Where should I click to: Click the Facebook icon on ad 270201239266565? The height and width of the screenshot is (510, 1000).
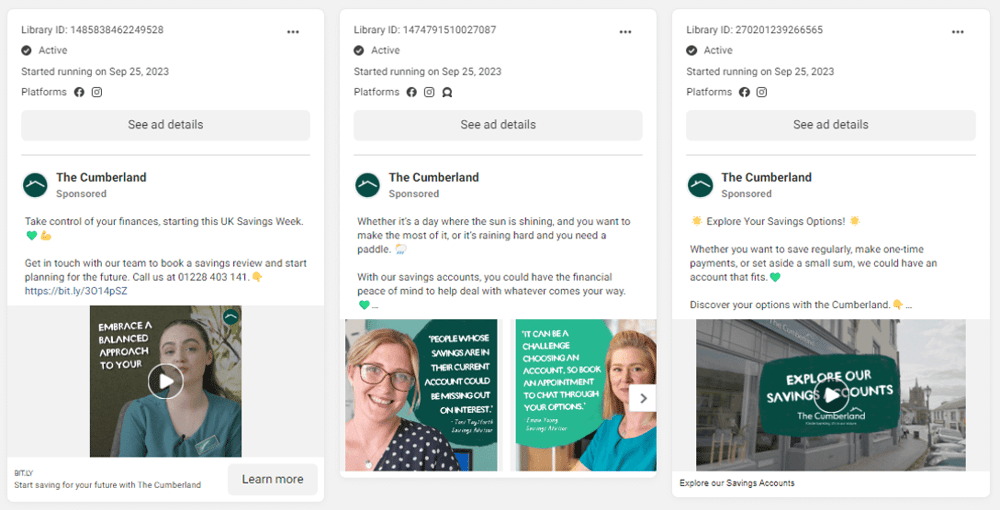(744, 92)
